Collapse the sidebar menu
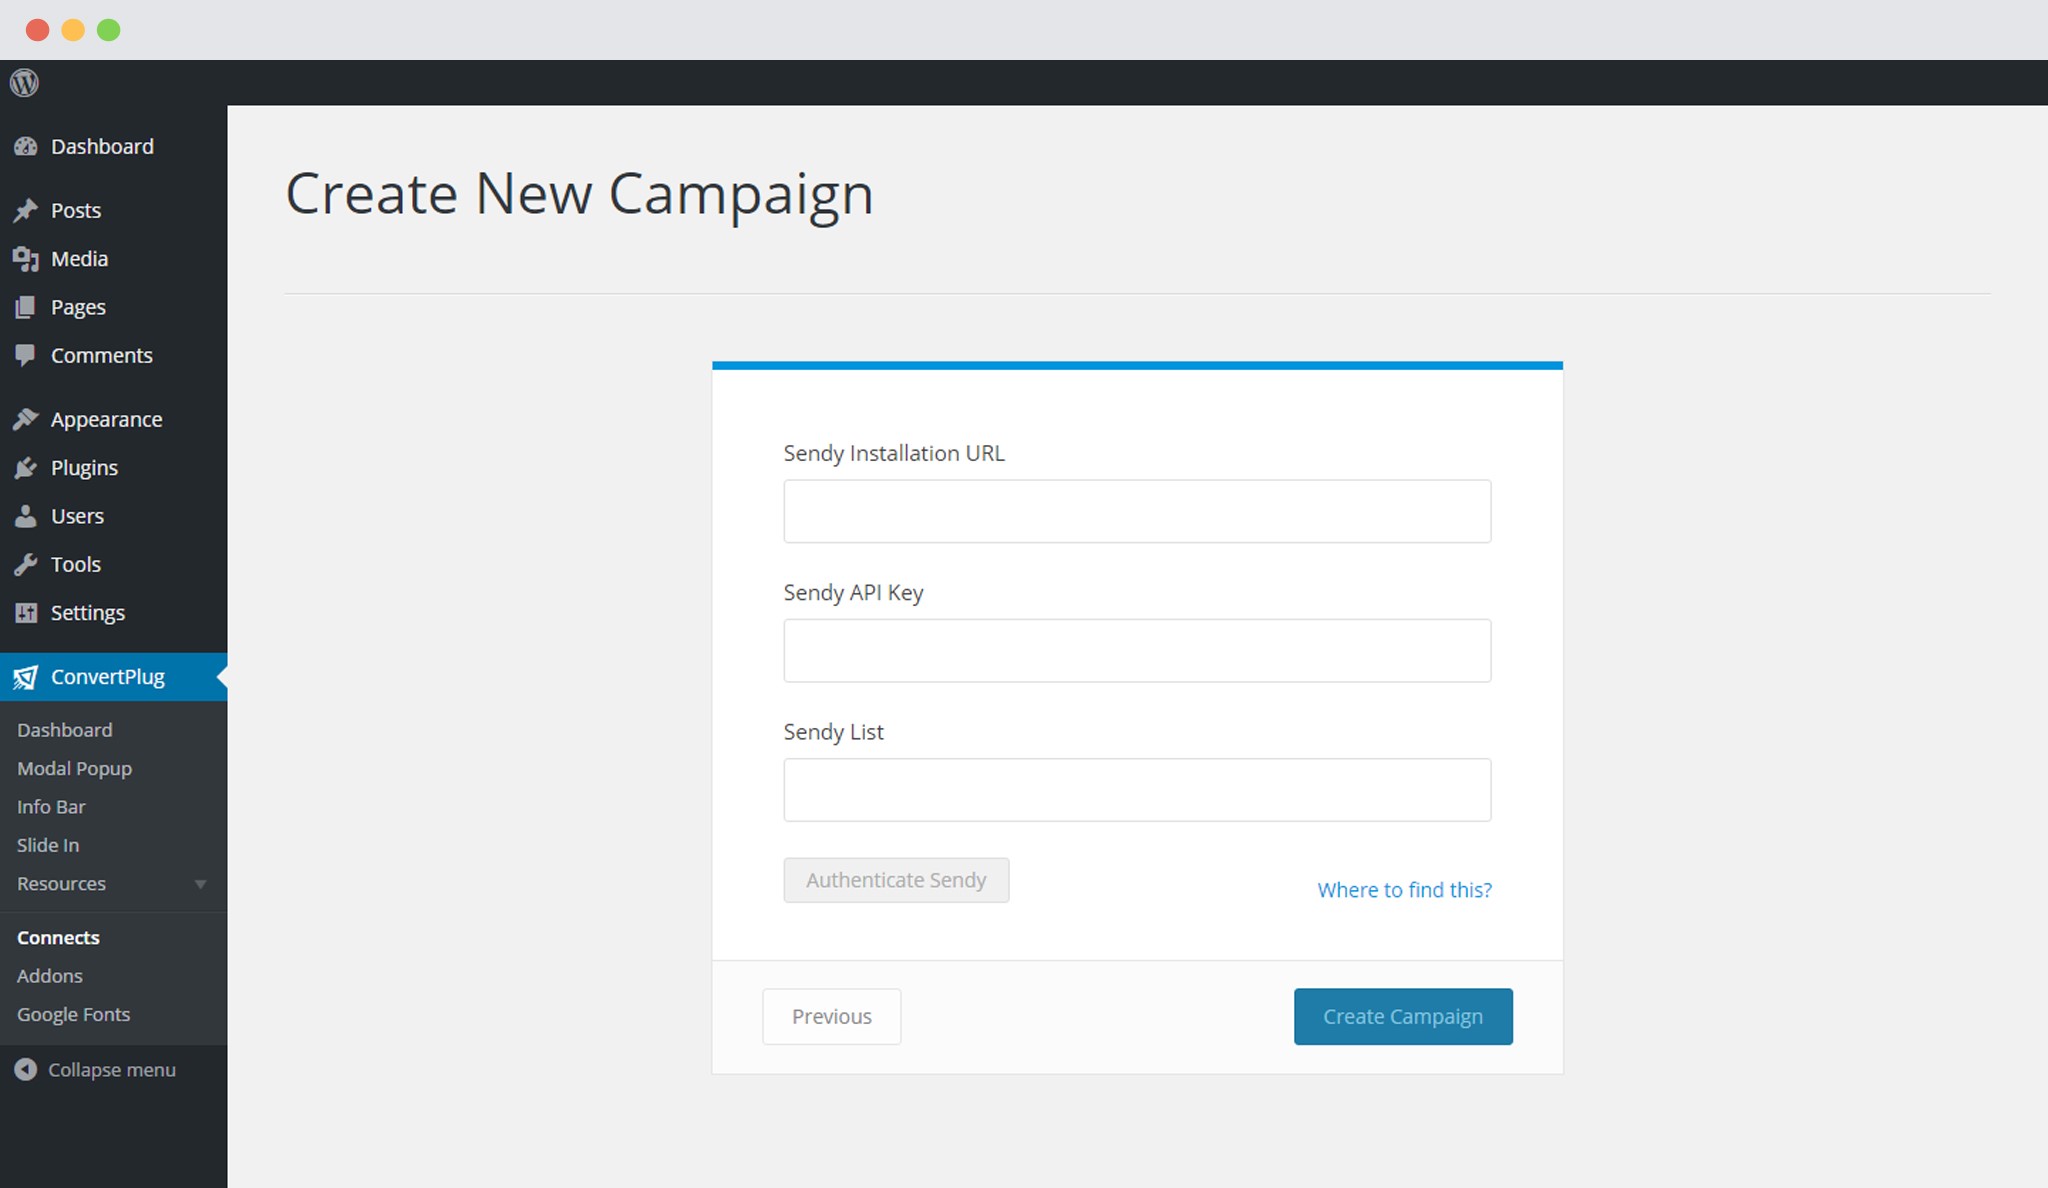Screen dimensions: 2048x1188 (x=96, y=1070)
